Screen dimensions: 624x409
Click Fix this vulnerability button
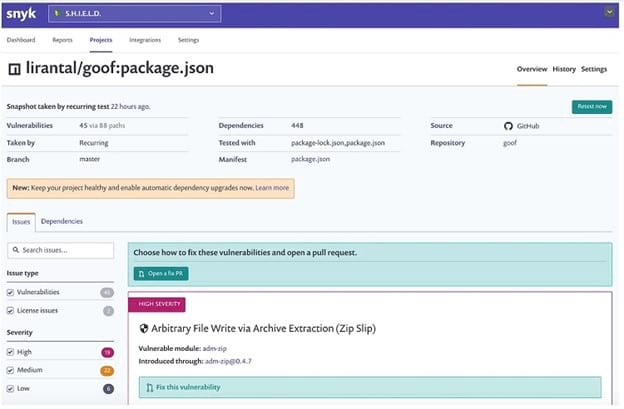(370, 387)
